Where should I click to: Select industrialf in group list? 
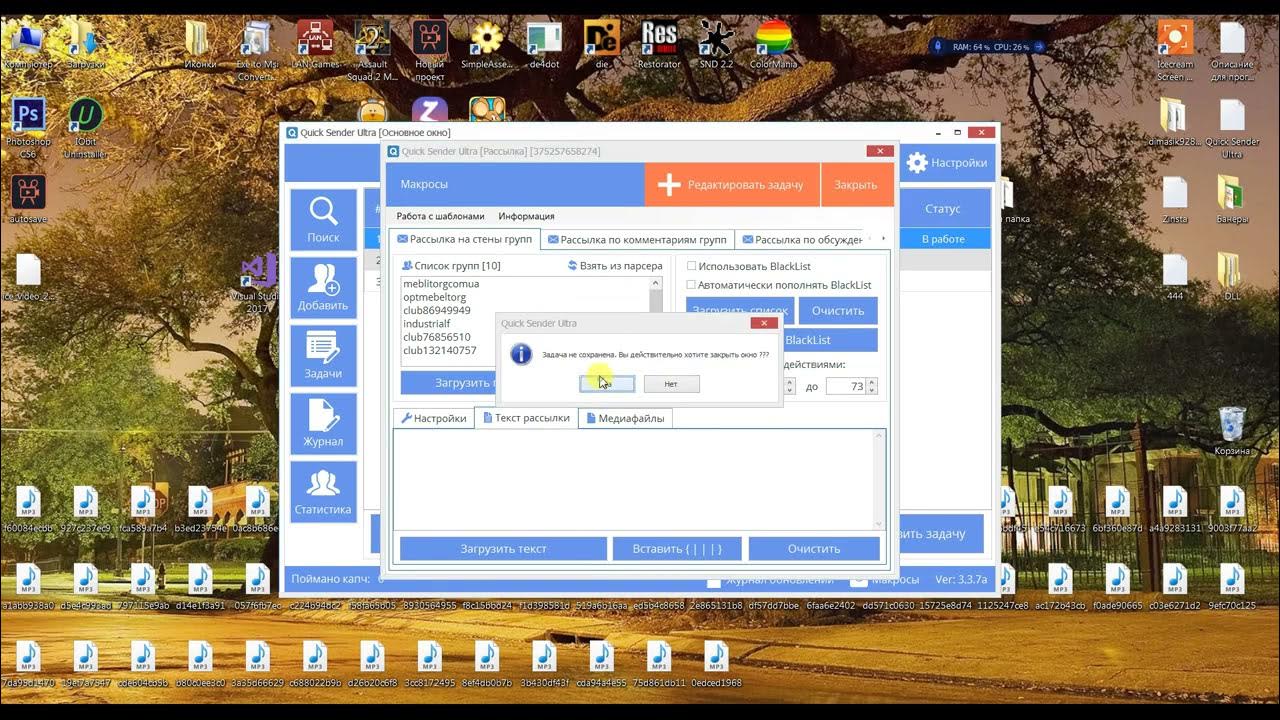point(427,324)
